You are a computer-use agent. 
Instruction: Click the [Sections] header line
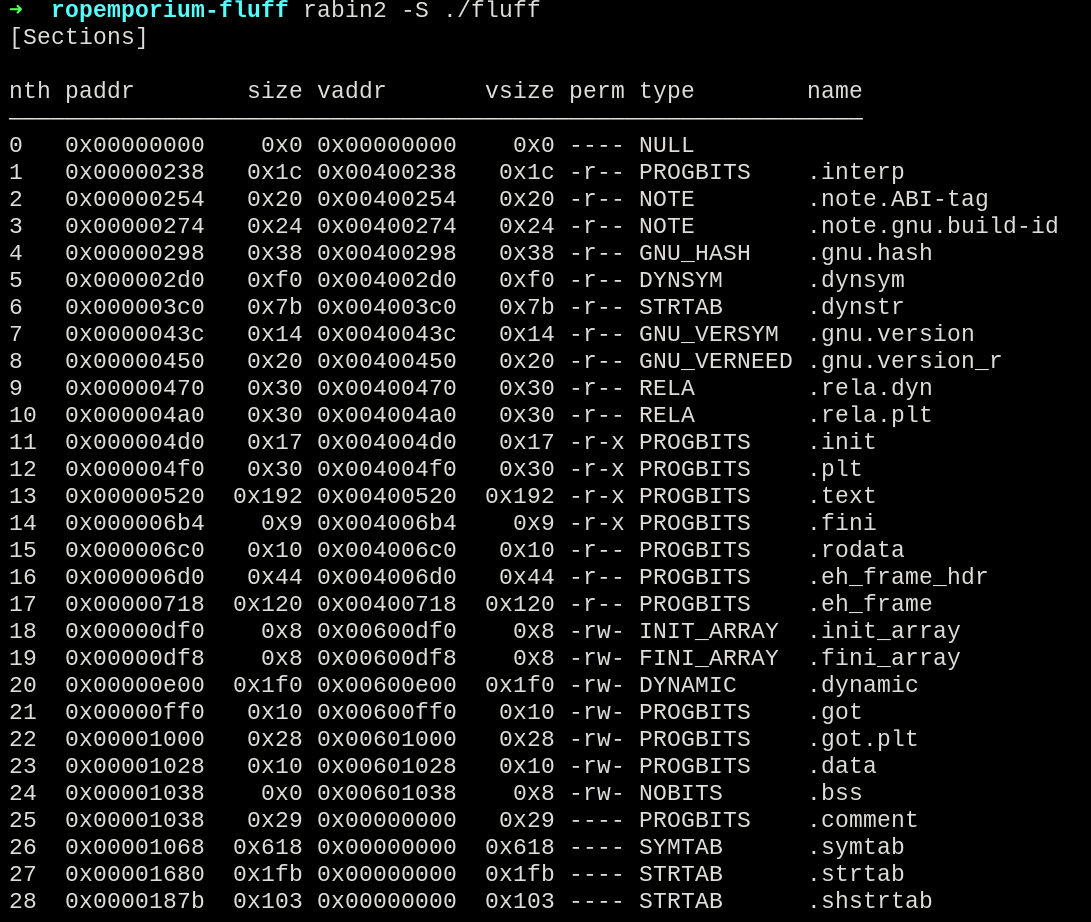[x=78, y=38]
